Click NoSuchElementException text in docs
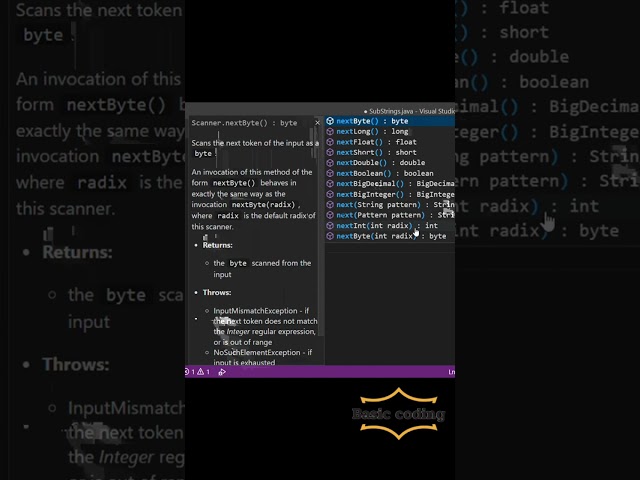 (257, 352)
